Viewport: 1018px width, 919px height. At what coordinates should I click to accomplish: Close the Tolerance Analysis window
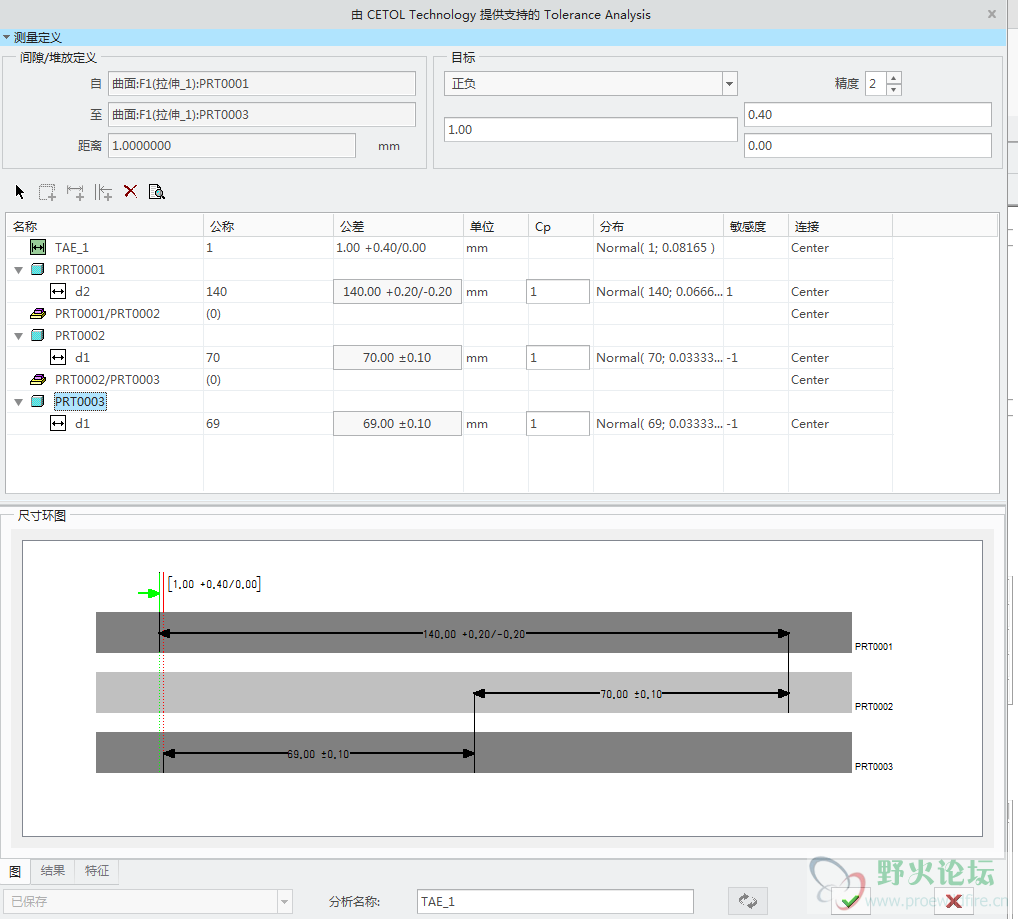point(991,14)
